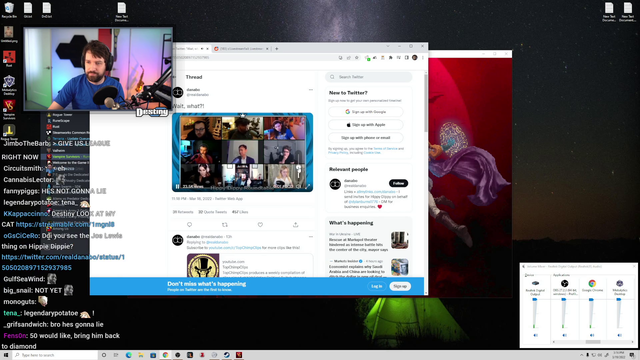Expand the tweet video to fullscreen
This screenshot has height=360, width=640.
tap(307, 187)
